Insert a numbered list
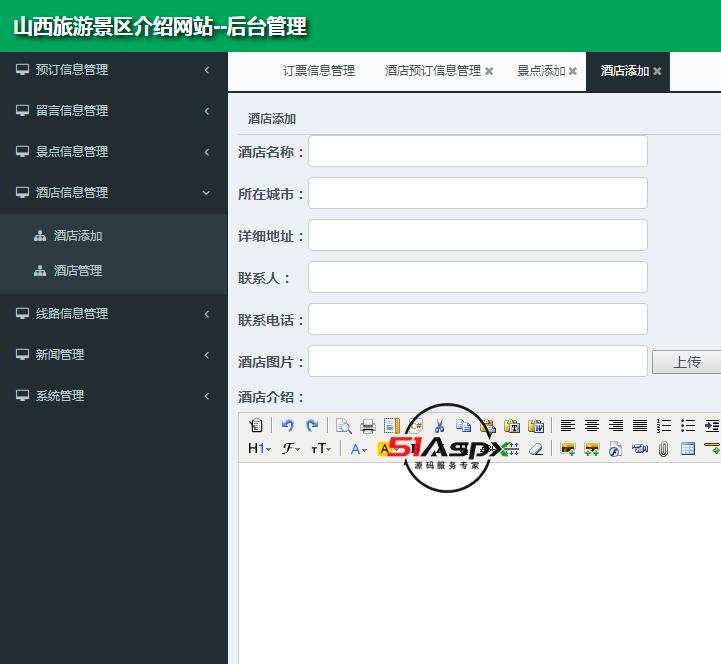The width and height of the screenshot is (721, 664). coord(664,425)
